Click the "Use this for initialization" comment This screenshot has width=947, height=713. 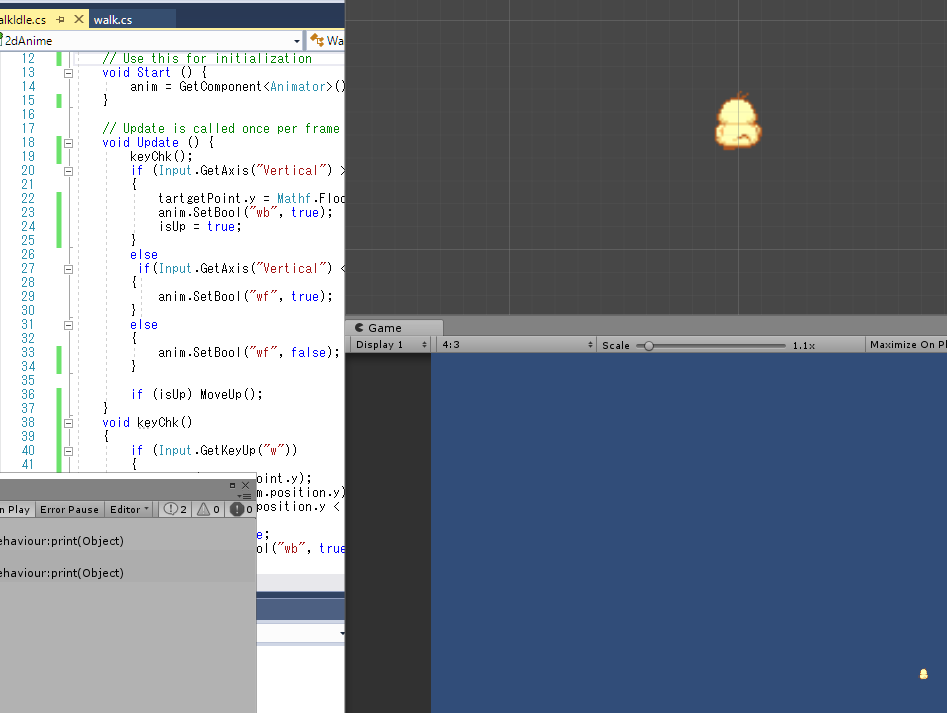[207, 59]
